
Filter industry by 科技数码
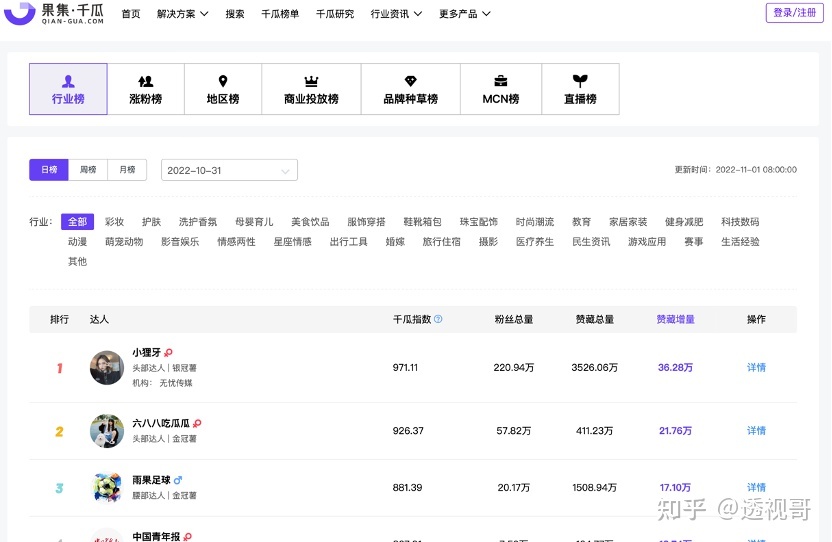740,222
